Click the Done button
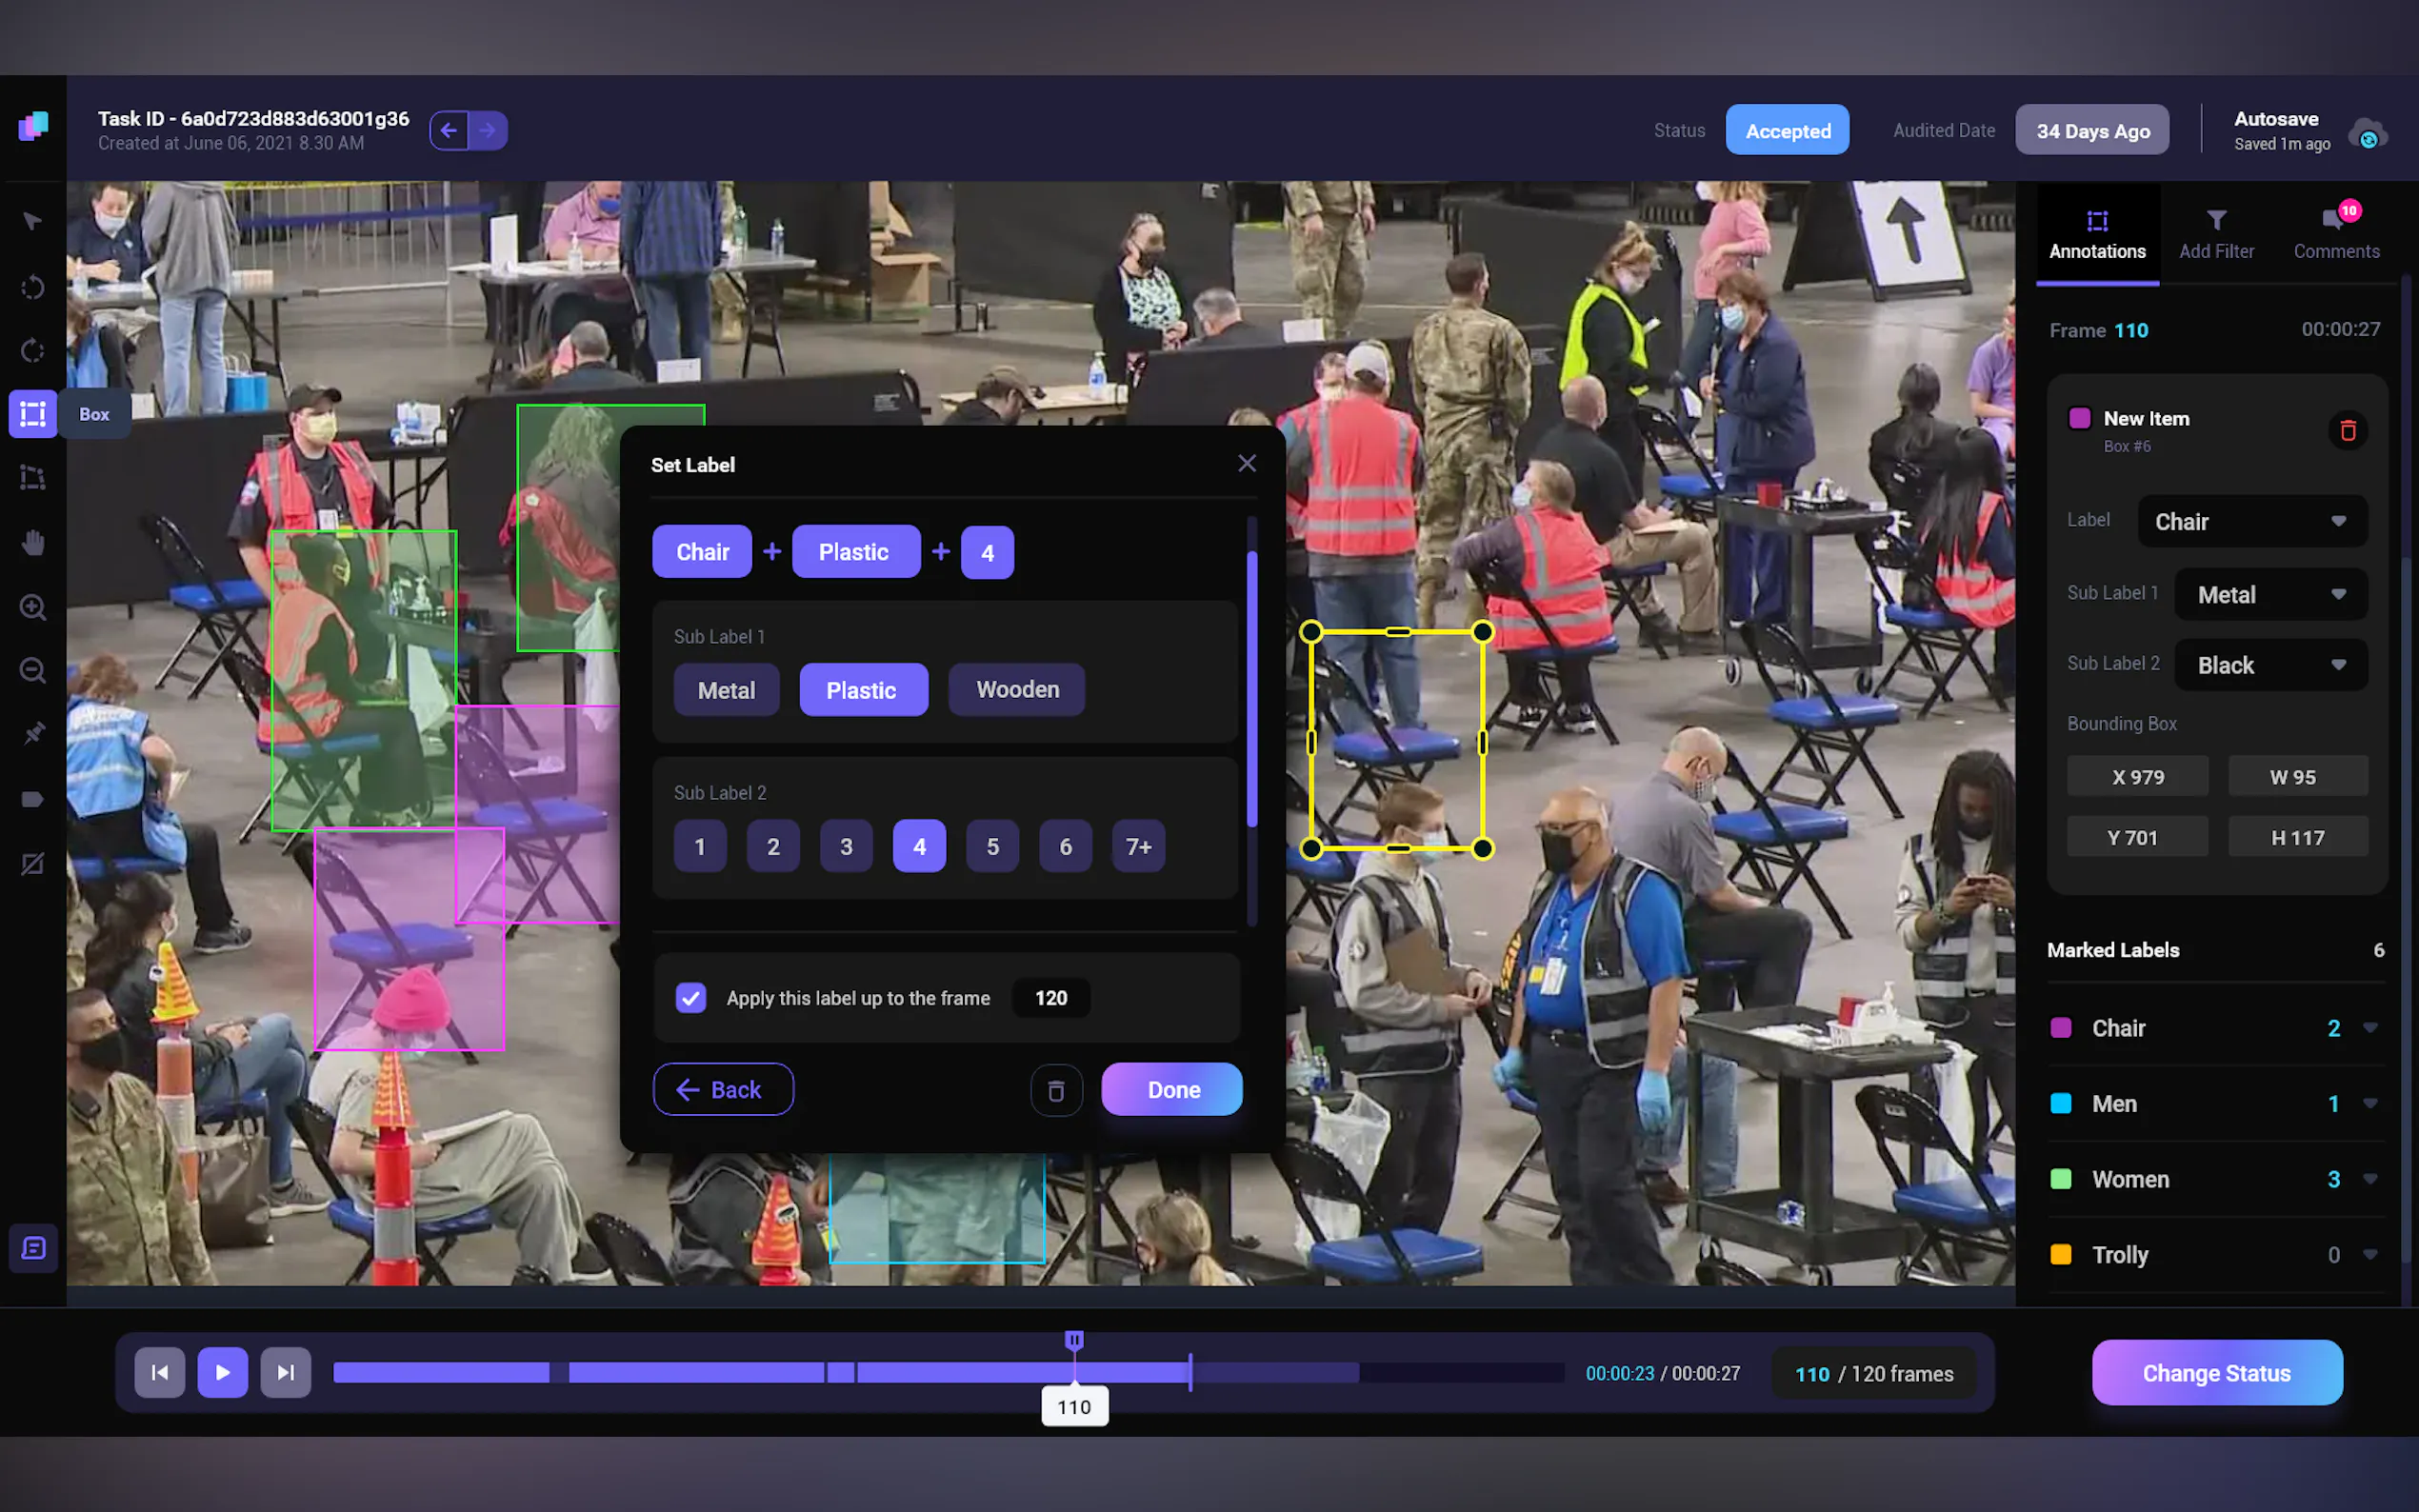This screenshot has height=1512, width=2419. (1171, 1089)
